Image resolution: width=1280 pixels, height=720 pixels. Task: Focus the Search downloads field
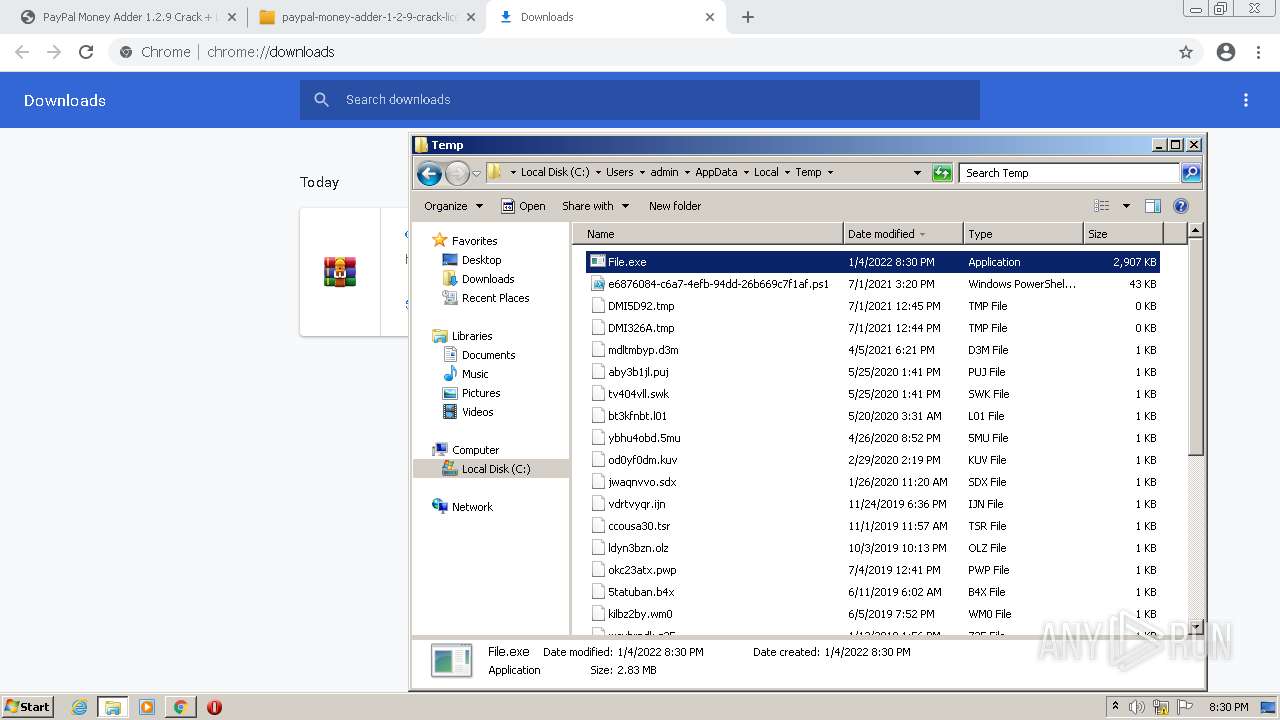[640, 100]
